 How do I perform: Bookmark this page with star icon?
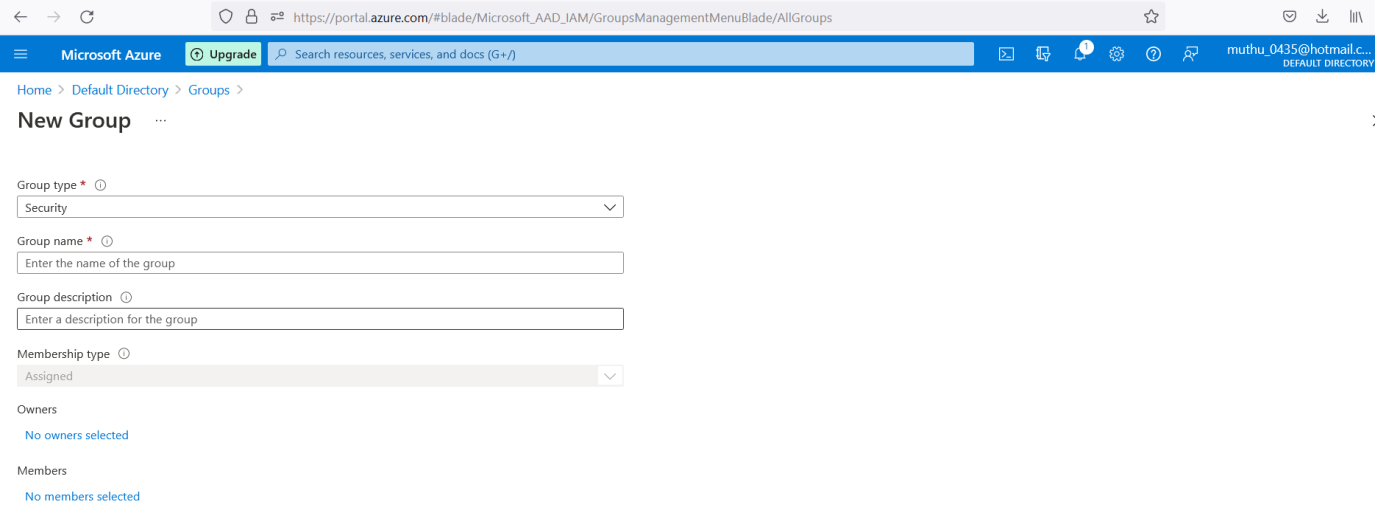tap(1151, 17)
